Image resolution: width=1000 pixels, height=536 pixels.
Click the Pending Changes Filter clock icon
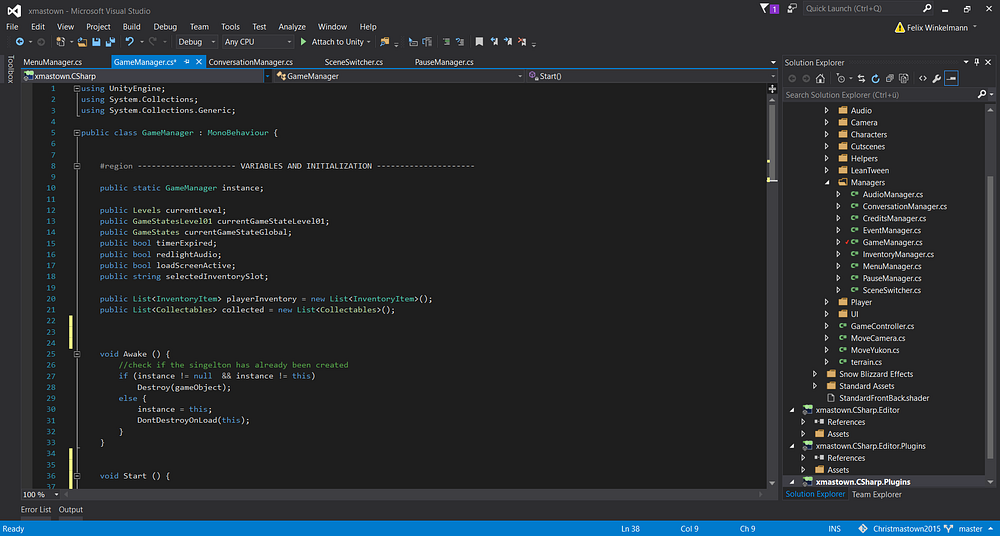[x=841, y=78]
